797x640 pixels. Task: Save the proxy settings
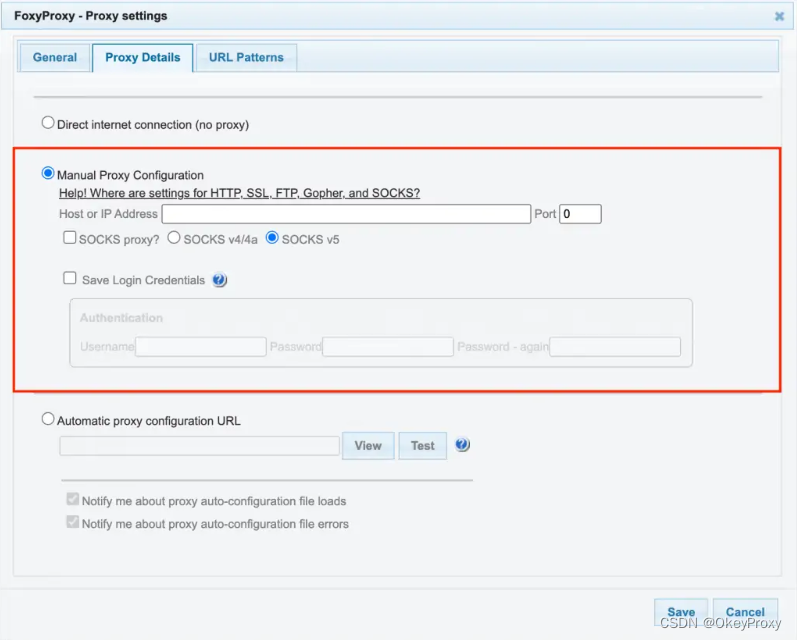tap(681, 612)
